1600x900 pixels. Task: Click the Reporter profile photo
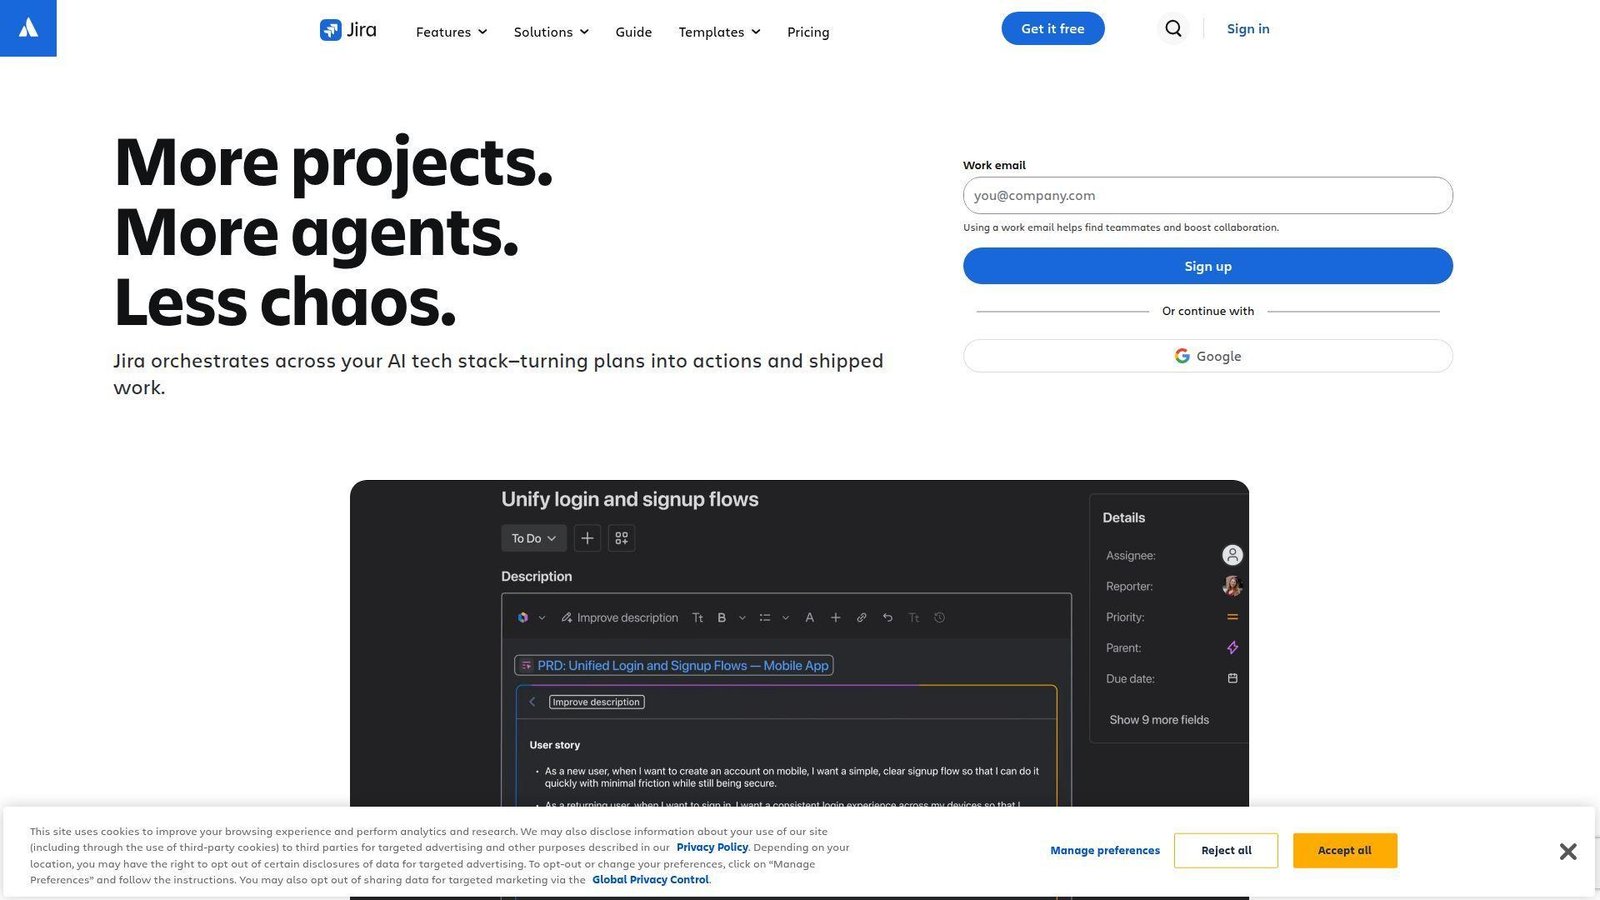click(1233, 586)
